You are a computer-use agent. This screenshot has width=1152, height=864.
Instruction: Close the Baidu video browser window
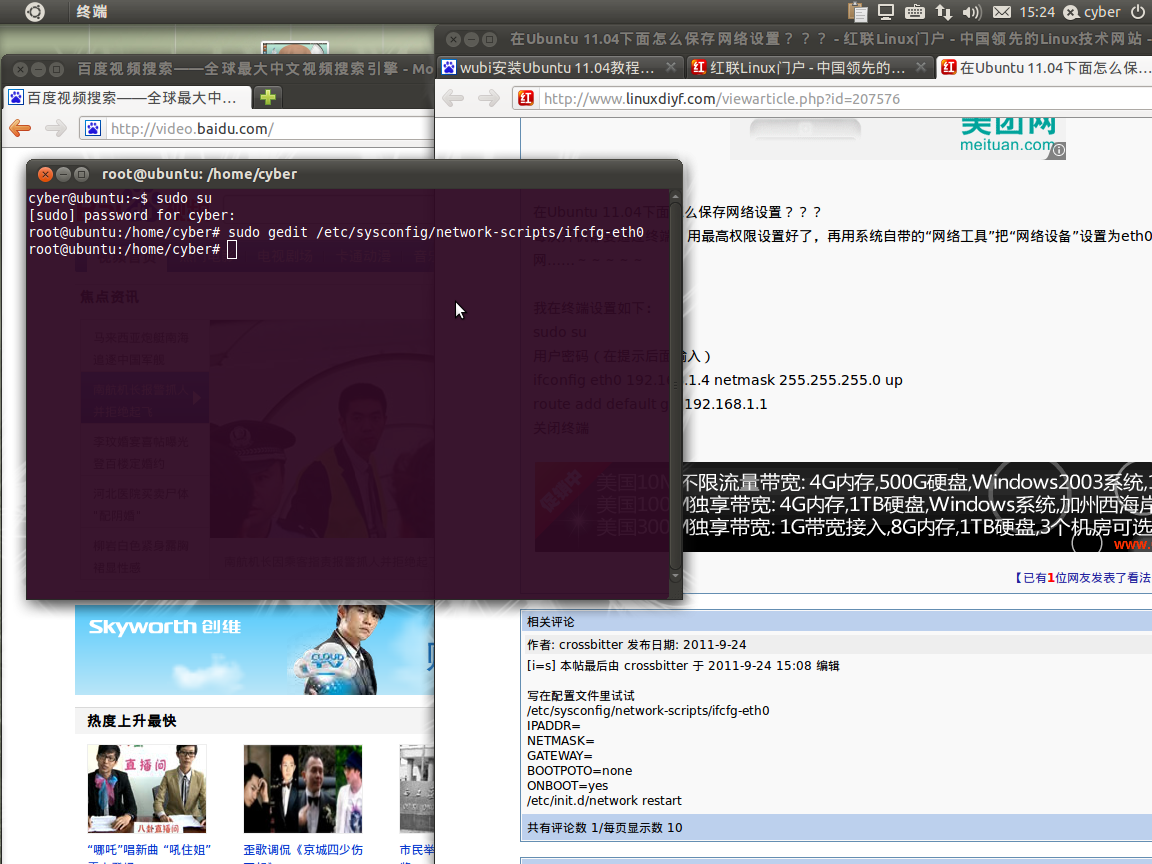20,69
